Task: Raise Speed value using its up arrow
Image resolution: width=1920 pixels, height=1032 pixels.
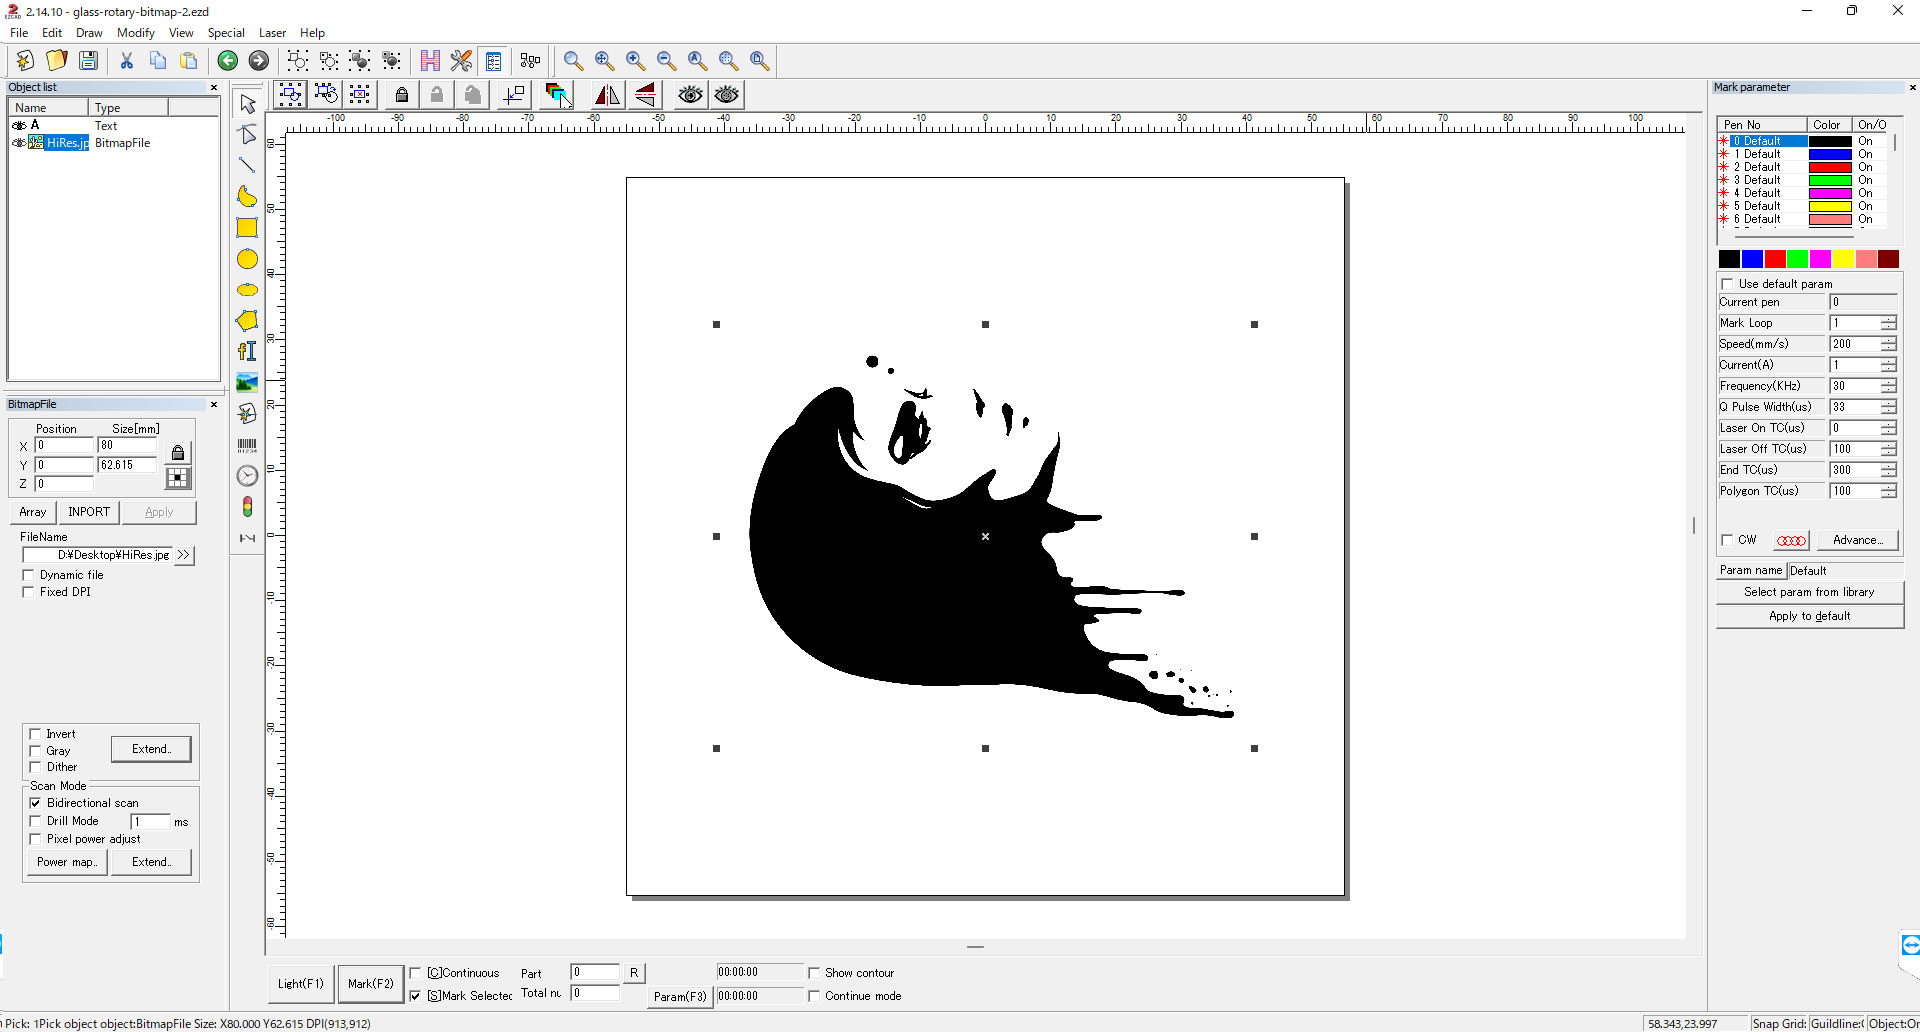Action: click(1888, 340)
